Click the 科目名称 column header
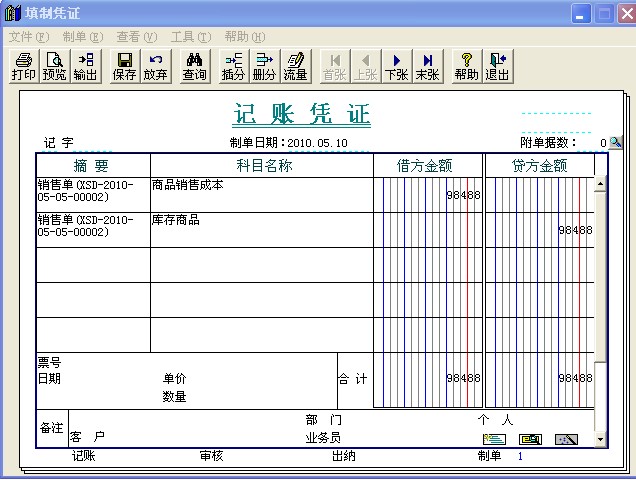636x480 pixels. [x=262, y=166]
